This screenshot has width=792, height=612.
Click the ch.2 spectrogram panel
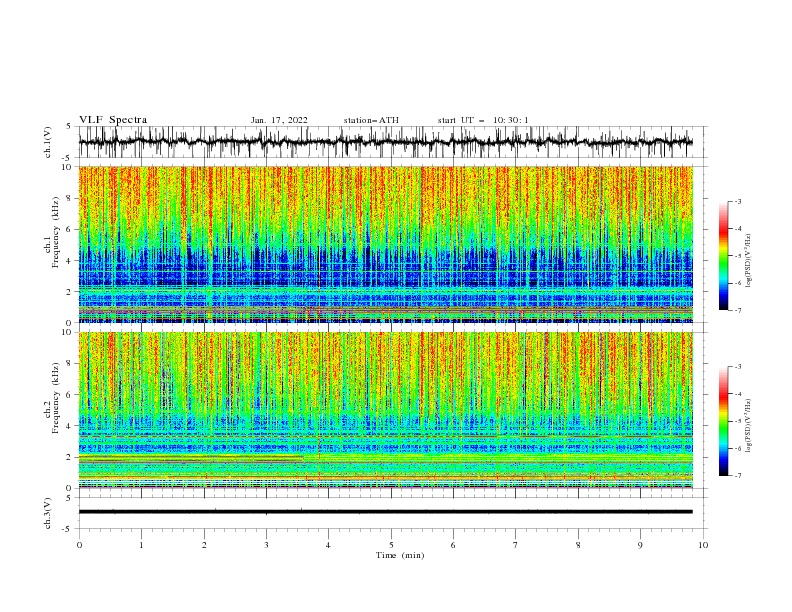tap(385, 410)
